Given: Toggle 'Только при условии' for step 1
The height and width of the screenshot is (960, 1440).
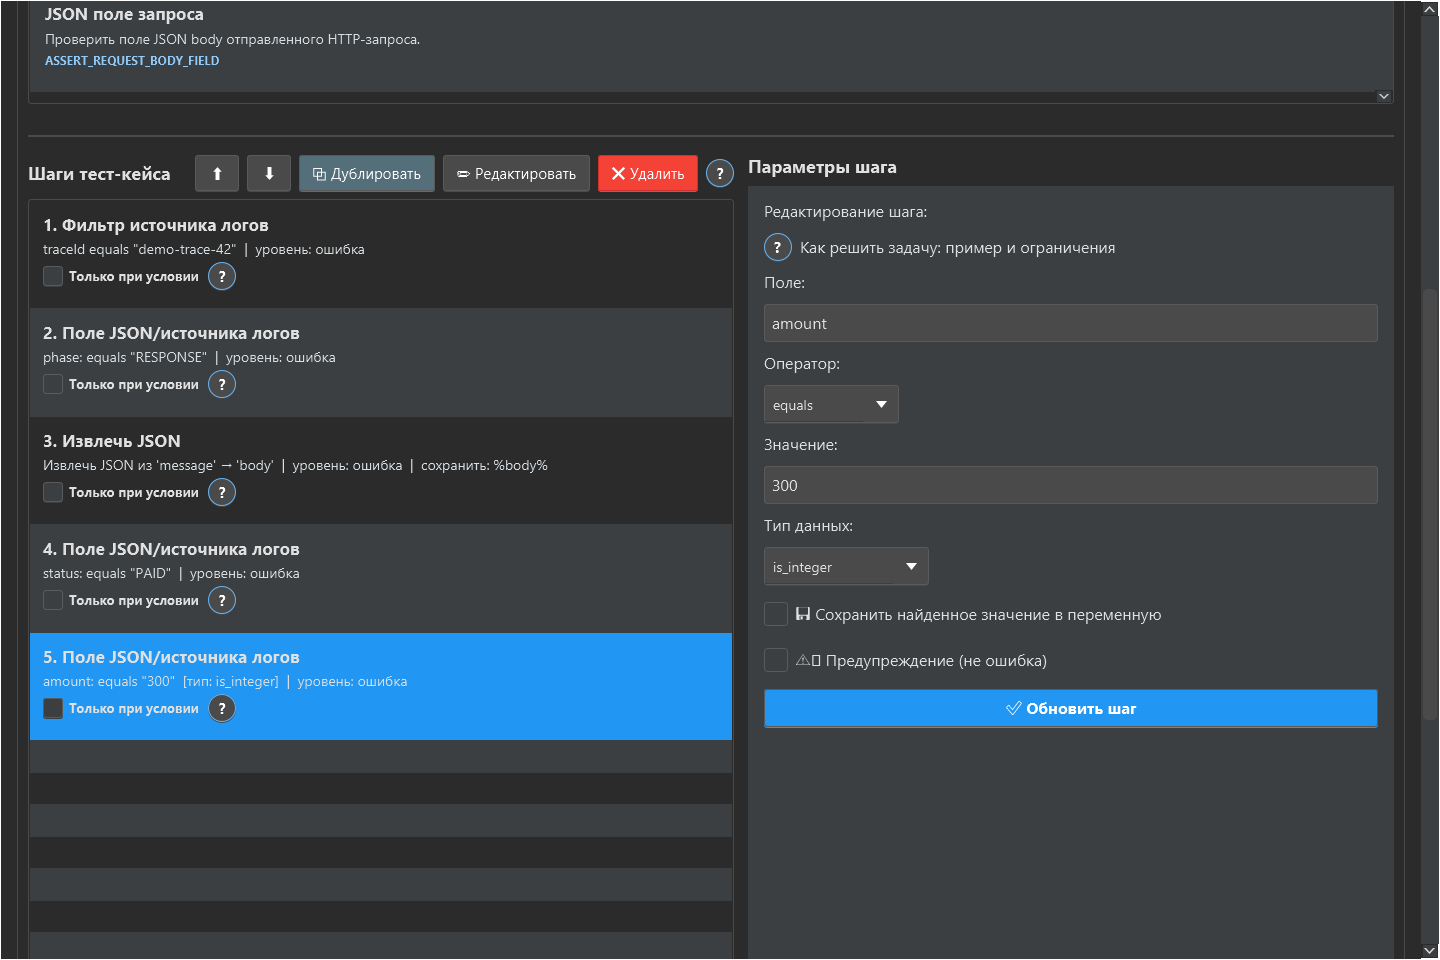Looking at the screenshot, I should [x=53, y=277].
